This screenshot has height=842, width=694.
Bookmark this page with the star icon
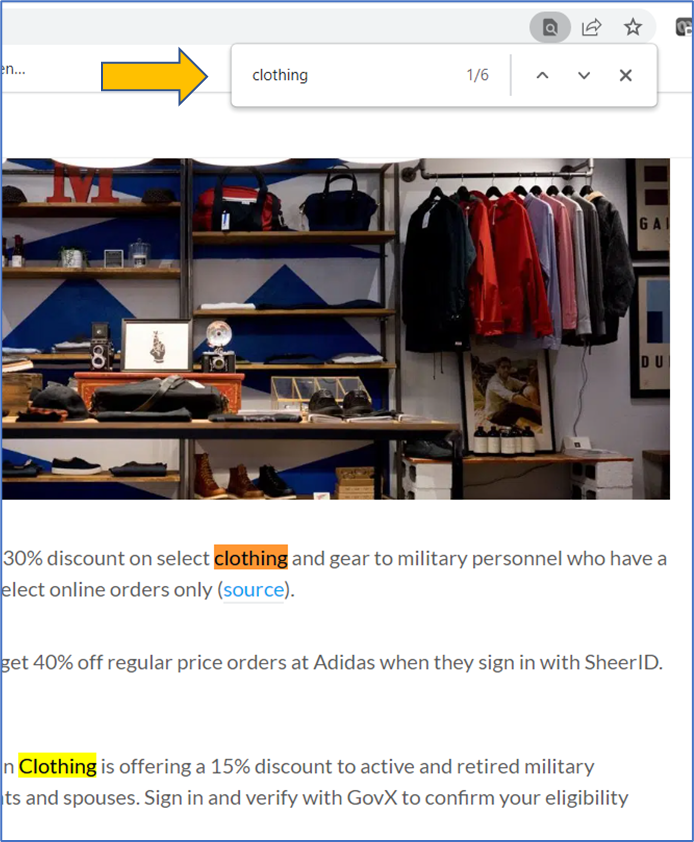[633, 27]
